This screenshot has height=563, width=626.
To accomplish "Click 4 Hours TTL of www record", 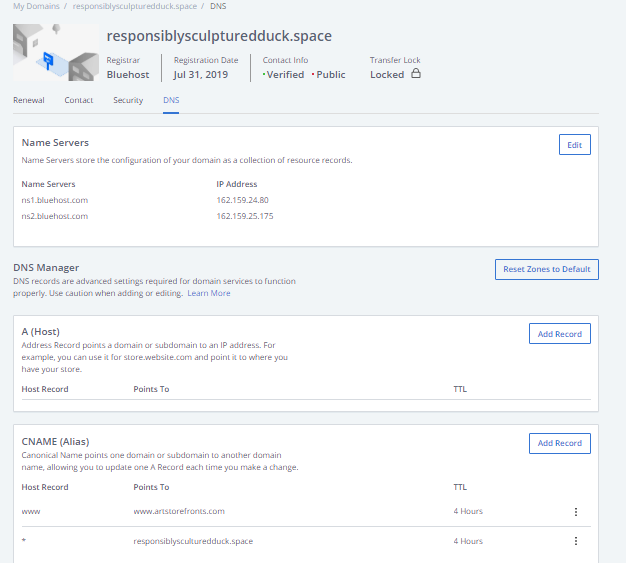I will pos(468,511).
